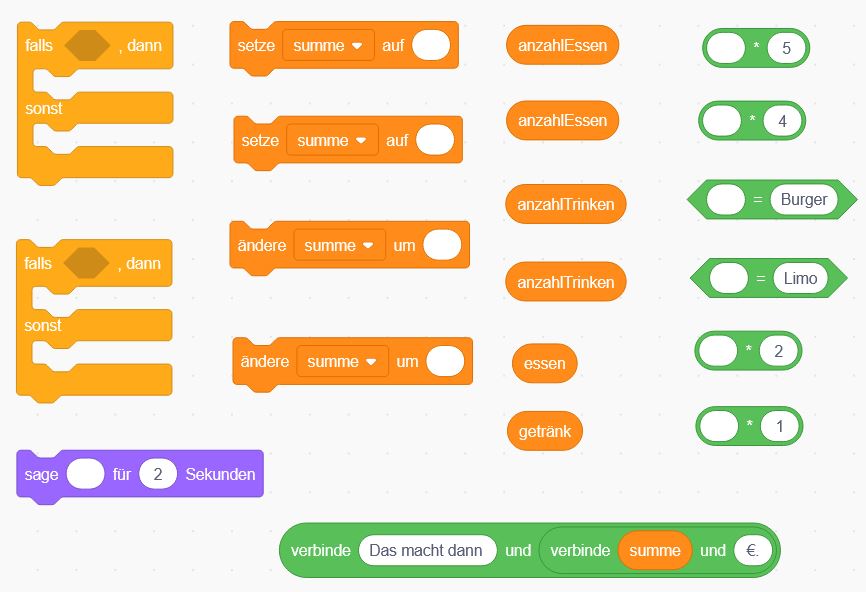Select the getränk variable block
Image resolution: width=866 pixels, height=592 pixels.
545,431
